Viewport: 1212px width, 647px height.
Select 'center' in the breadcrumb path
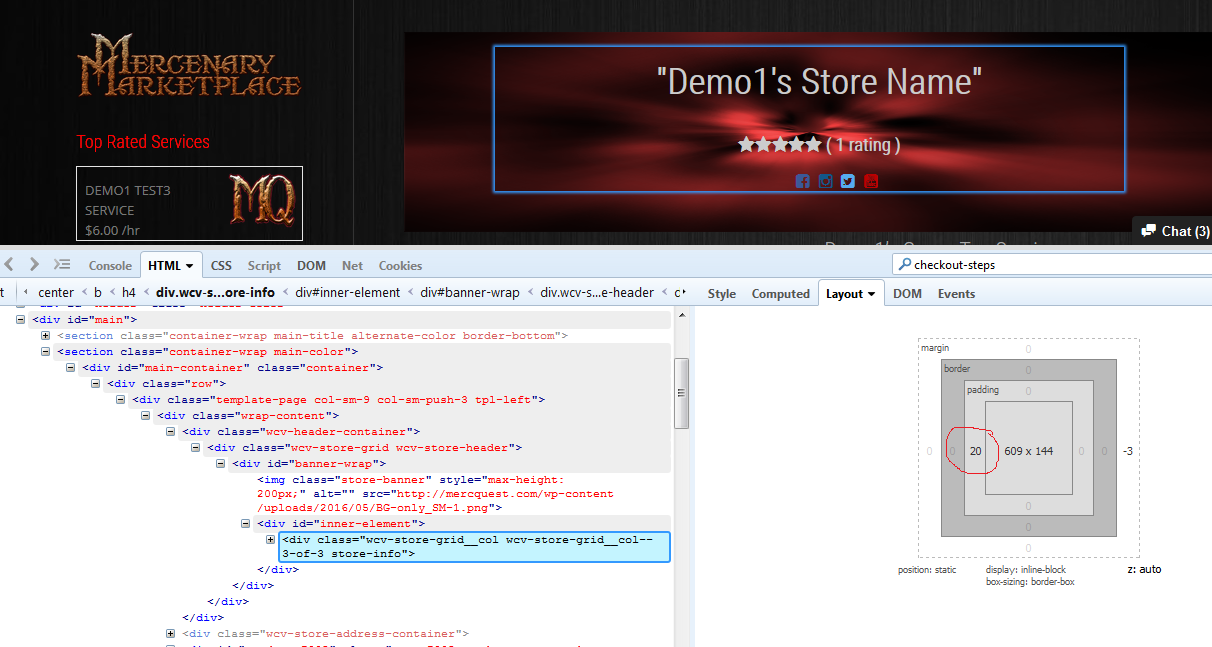56,292
